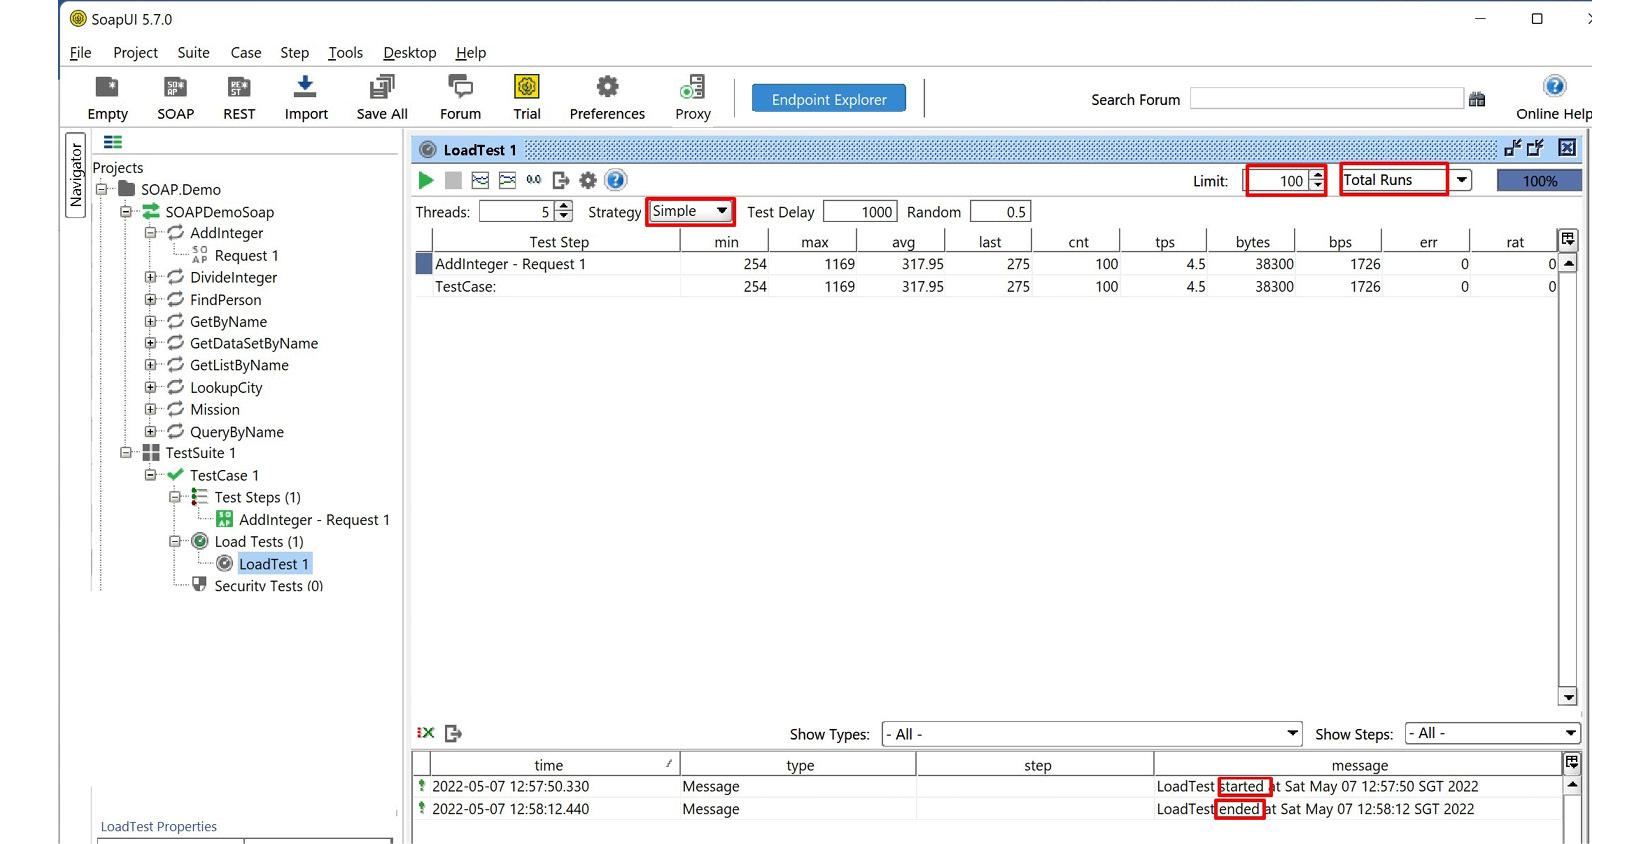Close the LoadTest 1 panel
Viewport: 1650px width, 844px height.
click(1567, 148)
